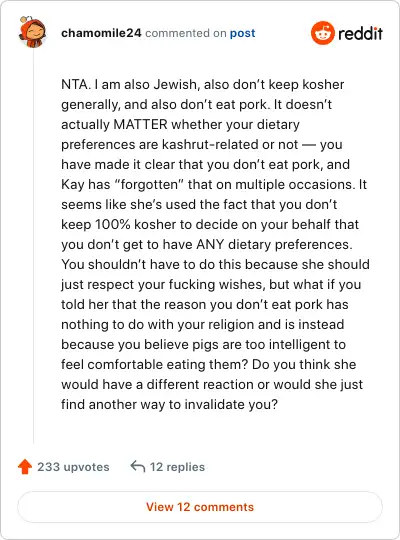Click the capitalized word ANY in comment
The width and height of the screenshot is (400, 540).
[x=210, y=244]
